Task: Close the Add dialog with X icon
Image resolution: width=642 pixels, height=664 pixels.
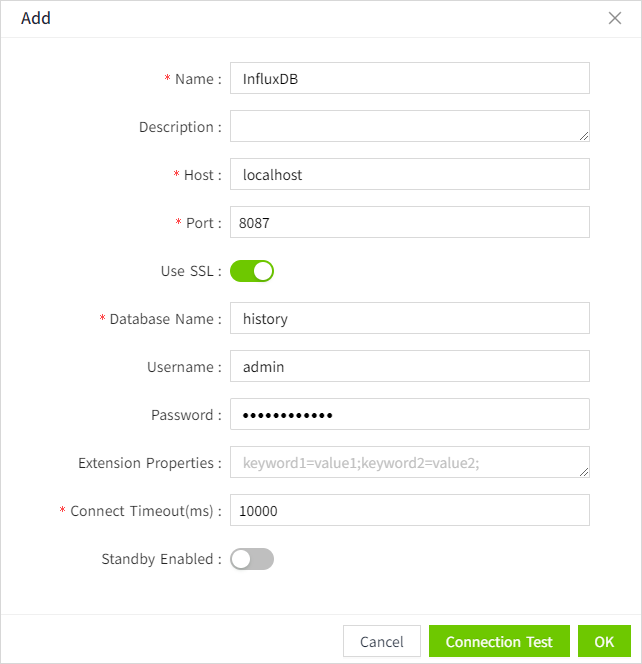Action: [x=615, y=18]
